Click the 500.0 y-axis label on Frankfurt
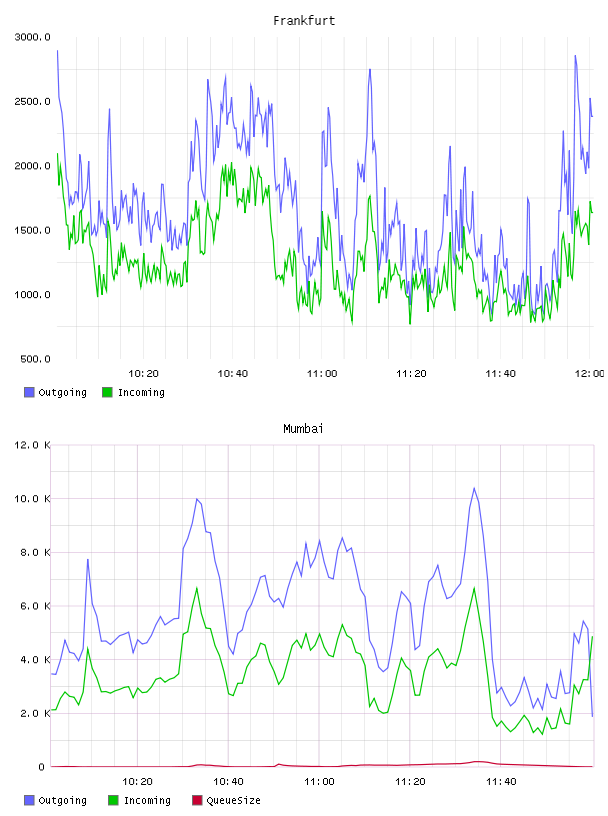The height and width of the screenshot is (816, 608). 35,359
